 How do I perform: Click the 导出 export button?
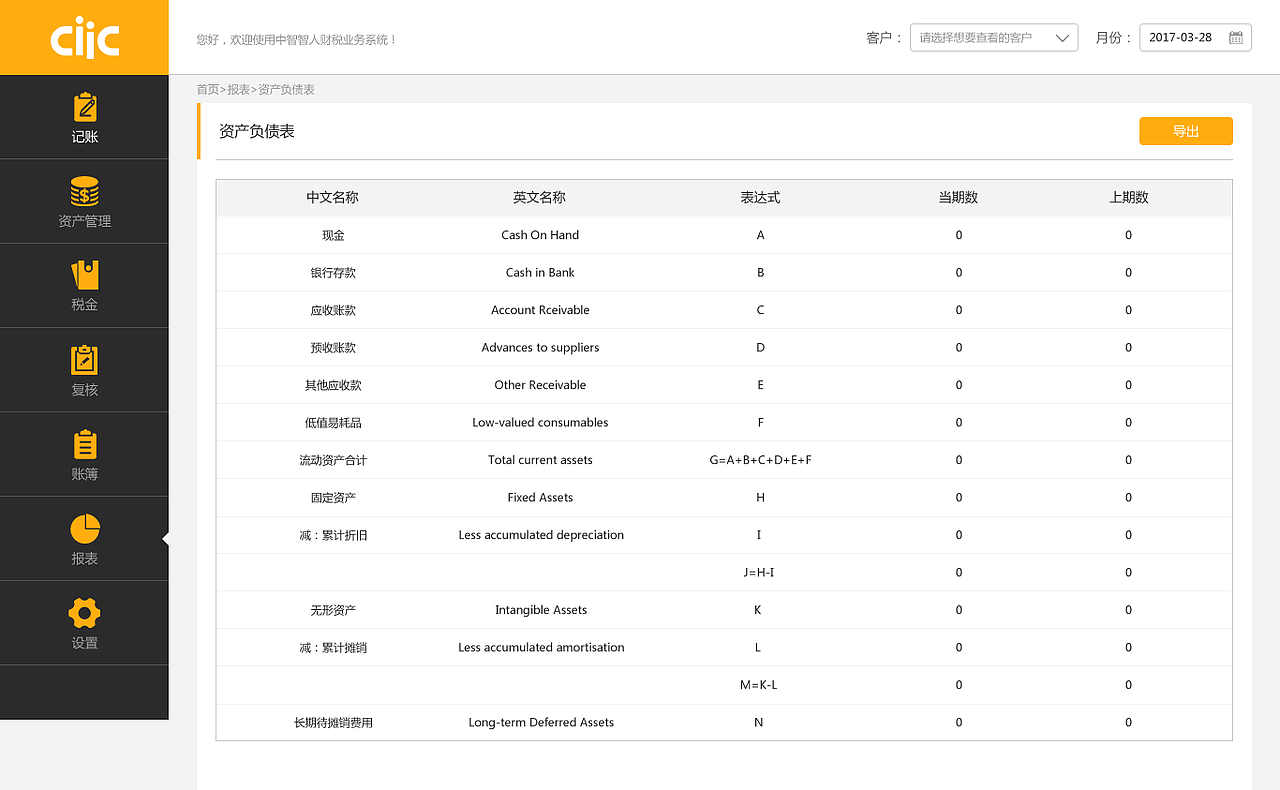1186,131
